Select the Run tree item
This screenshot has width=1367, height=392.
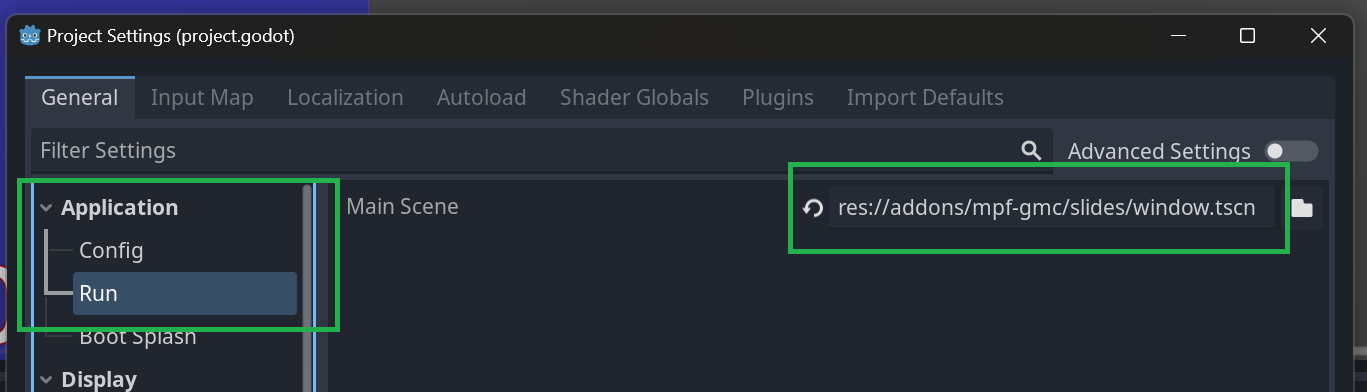pyautogui.click(x=185, y=293)
